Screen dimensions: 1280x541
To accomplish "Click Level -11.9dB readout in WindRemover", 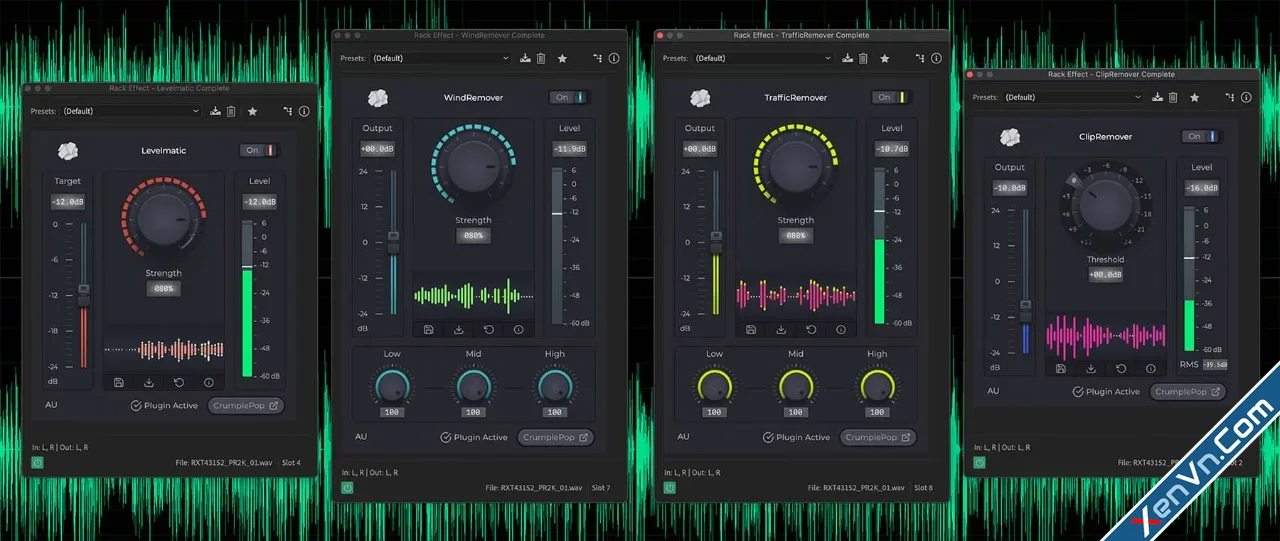I will point(570,148).
